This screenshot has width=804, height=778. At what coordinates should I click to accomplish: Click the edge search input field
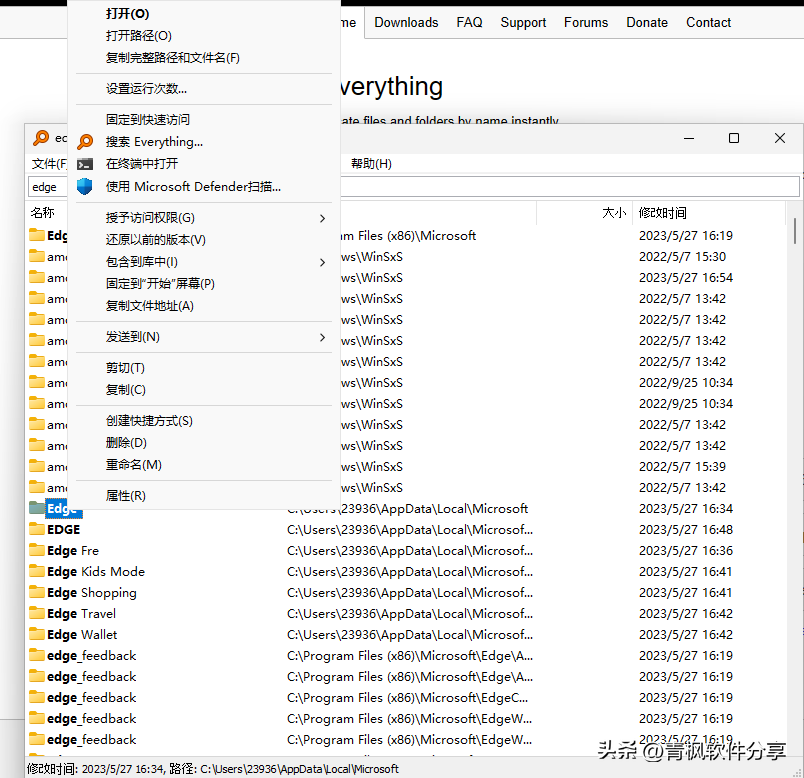click(413, 187)
